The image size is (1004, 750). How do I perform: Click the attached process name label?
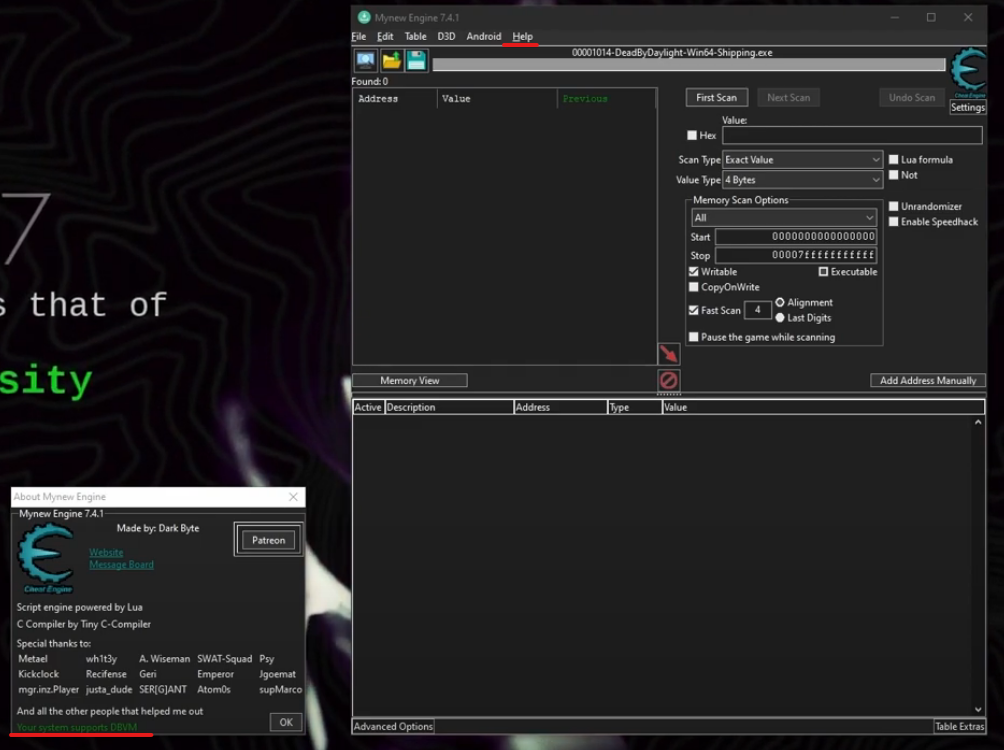coord(672,53)
